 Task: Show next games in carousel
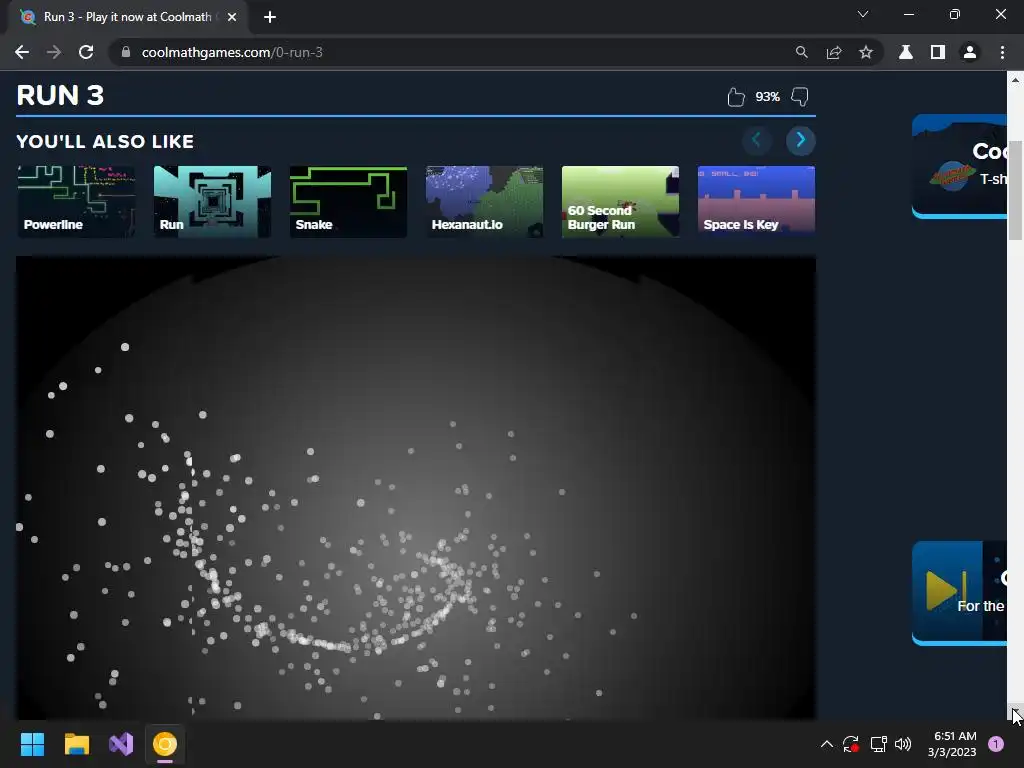pos(801,140)
